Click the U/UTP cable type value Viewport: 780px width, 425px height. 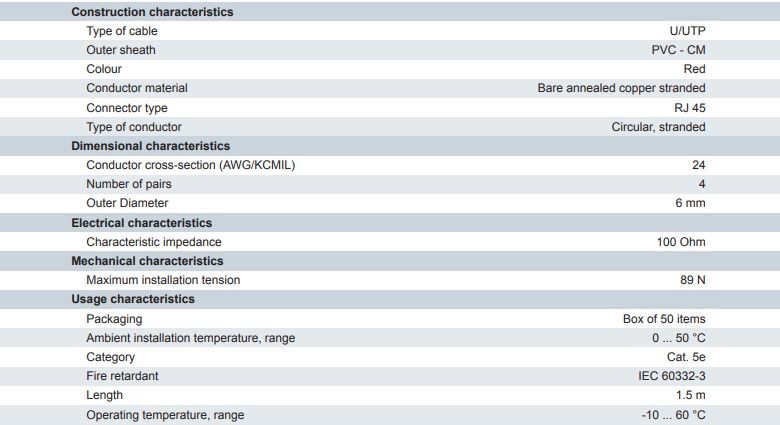pyautogui.click(x=687, y=31)
